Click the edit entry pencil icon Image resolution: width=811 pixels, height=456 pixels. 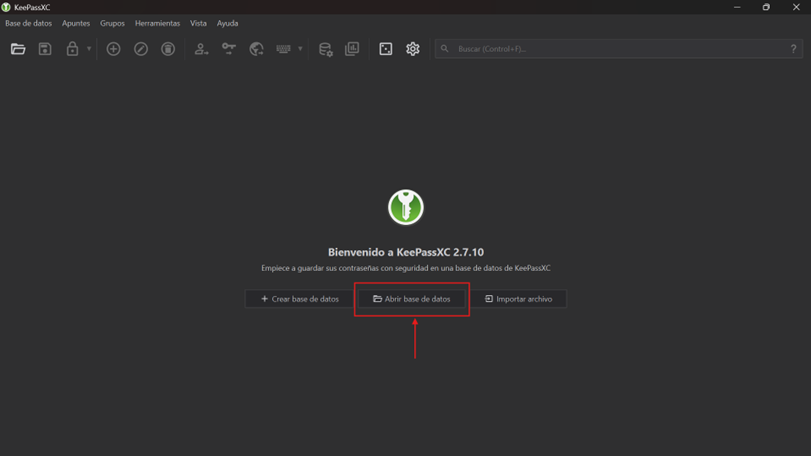[141, 49]
